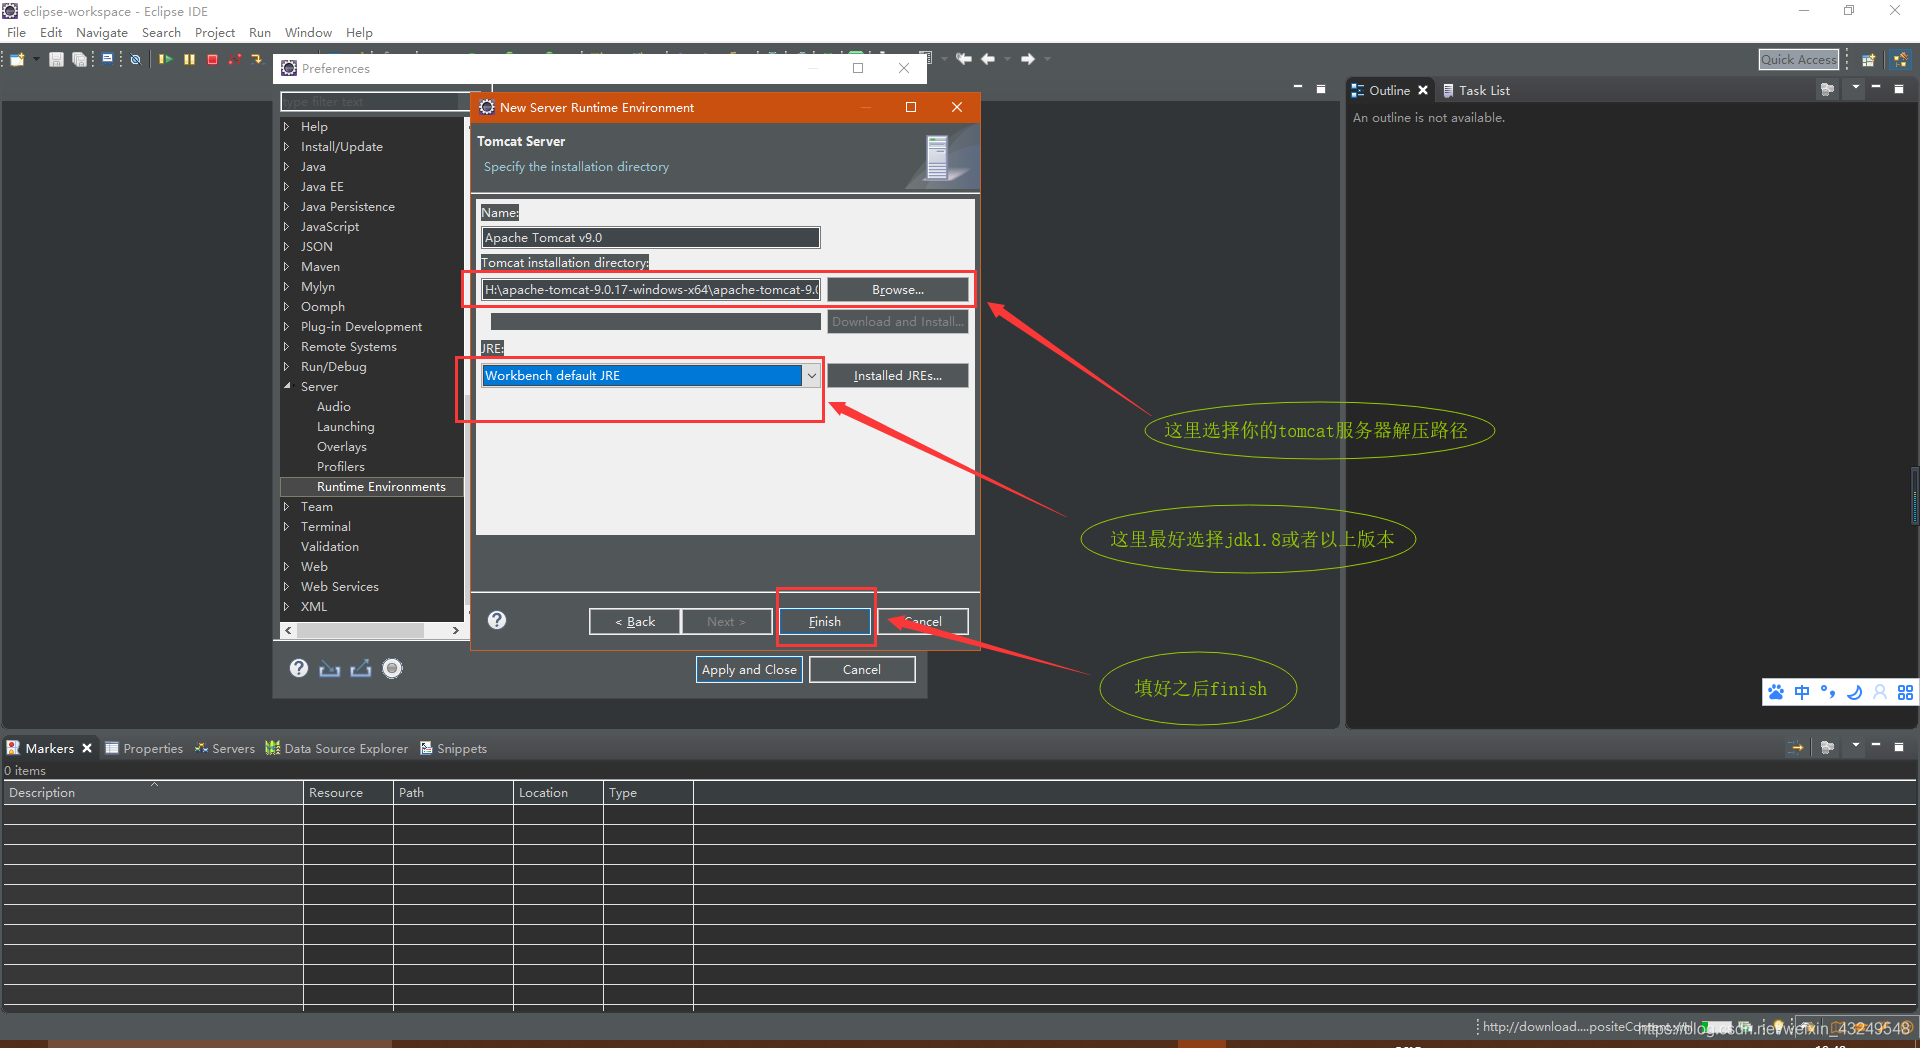Open the Navigate menu
This screenshot has height=1048, width=1920.
pyautogui.click(x=102, y=33)
